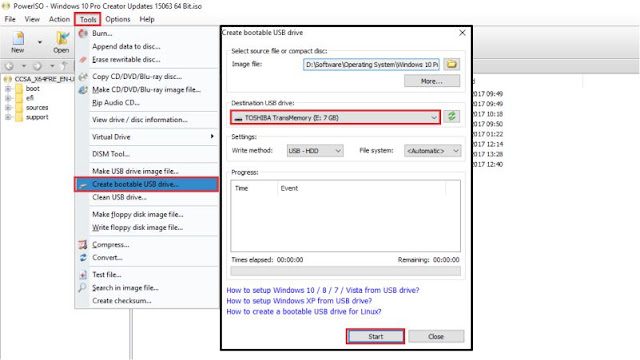Click the progress bar under Times elapsed
The image size is (640, 360).
pos(345,271)
